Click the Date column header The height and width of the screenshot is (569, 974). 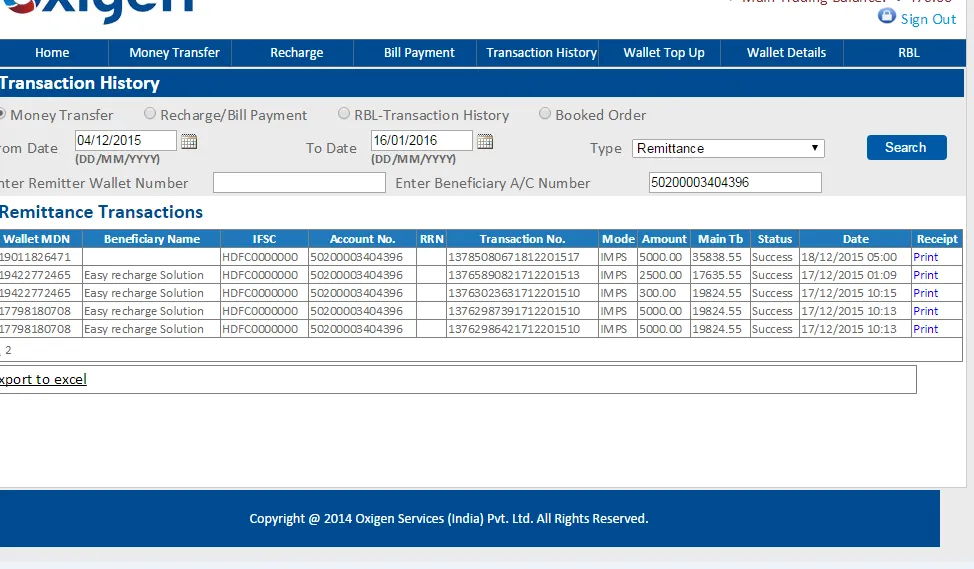(x=855, y=239)
